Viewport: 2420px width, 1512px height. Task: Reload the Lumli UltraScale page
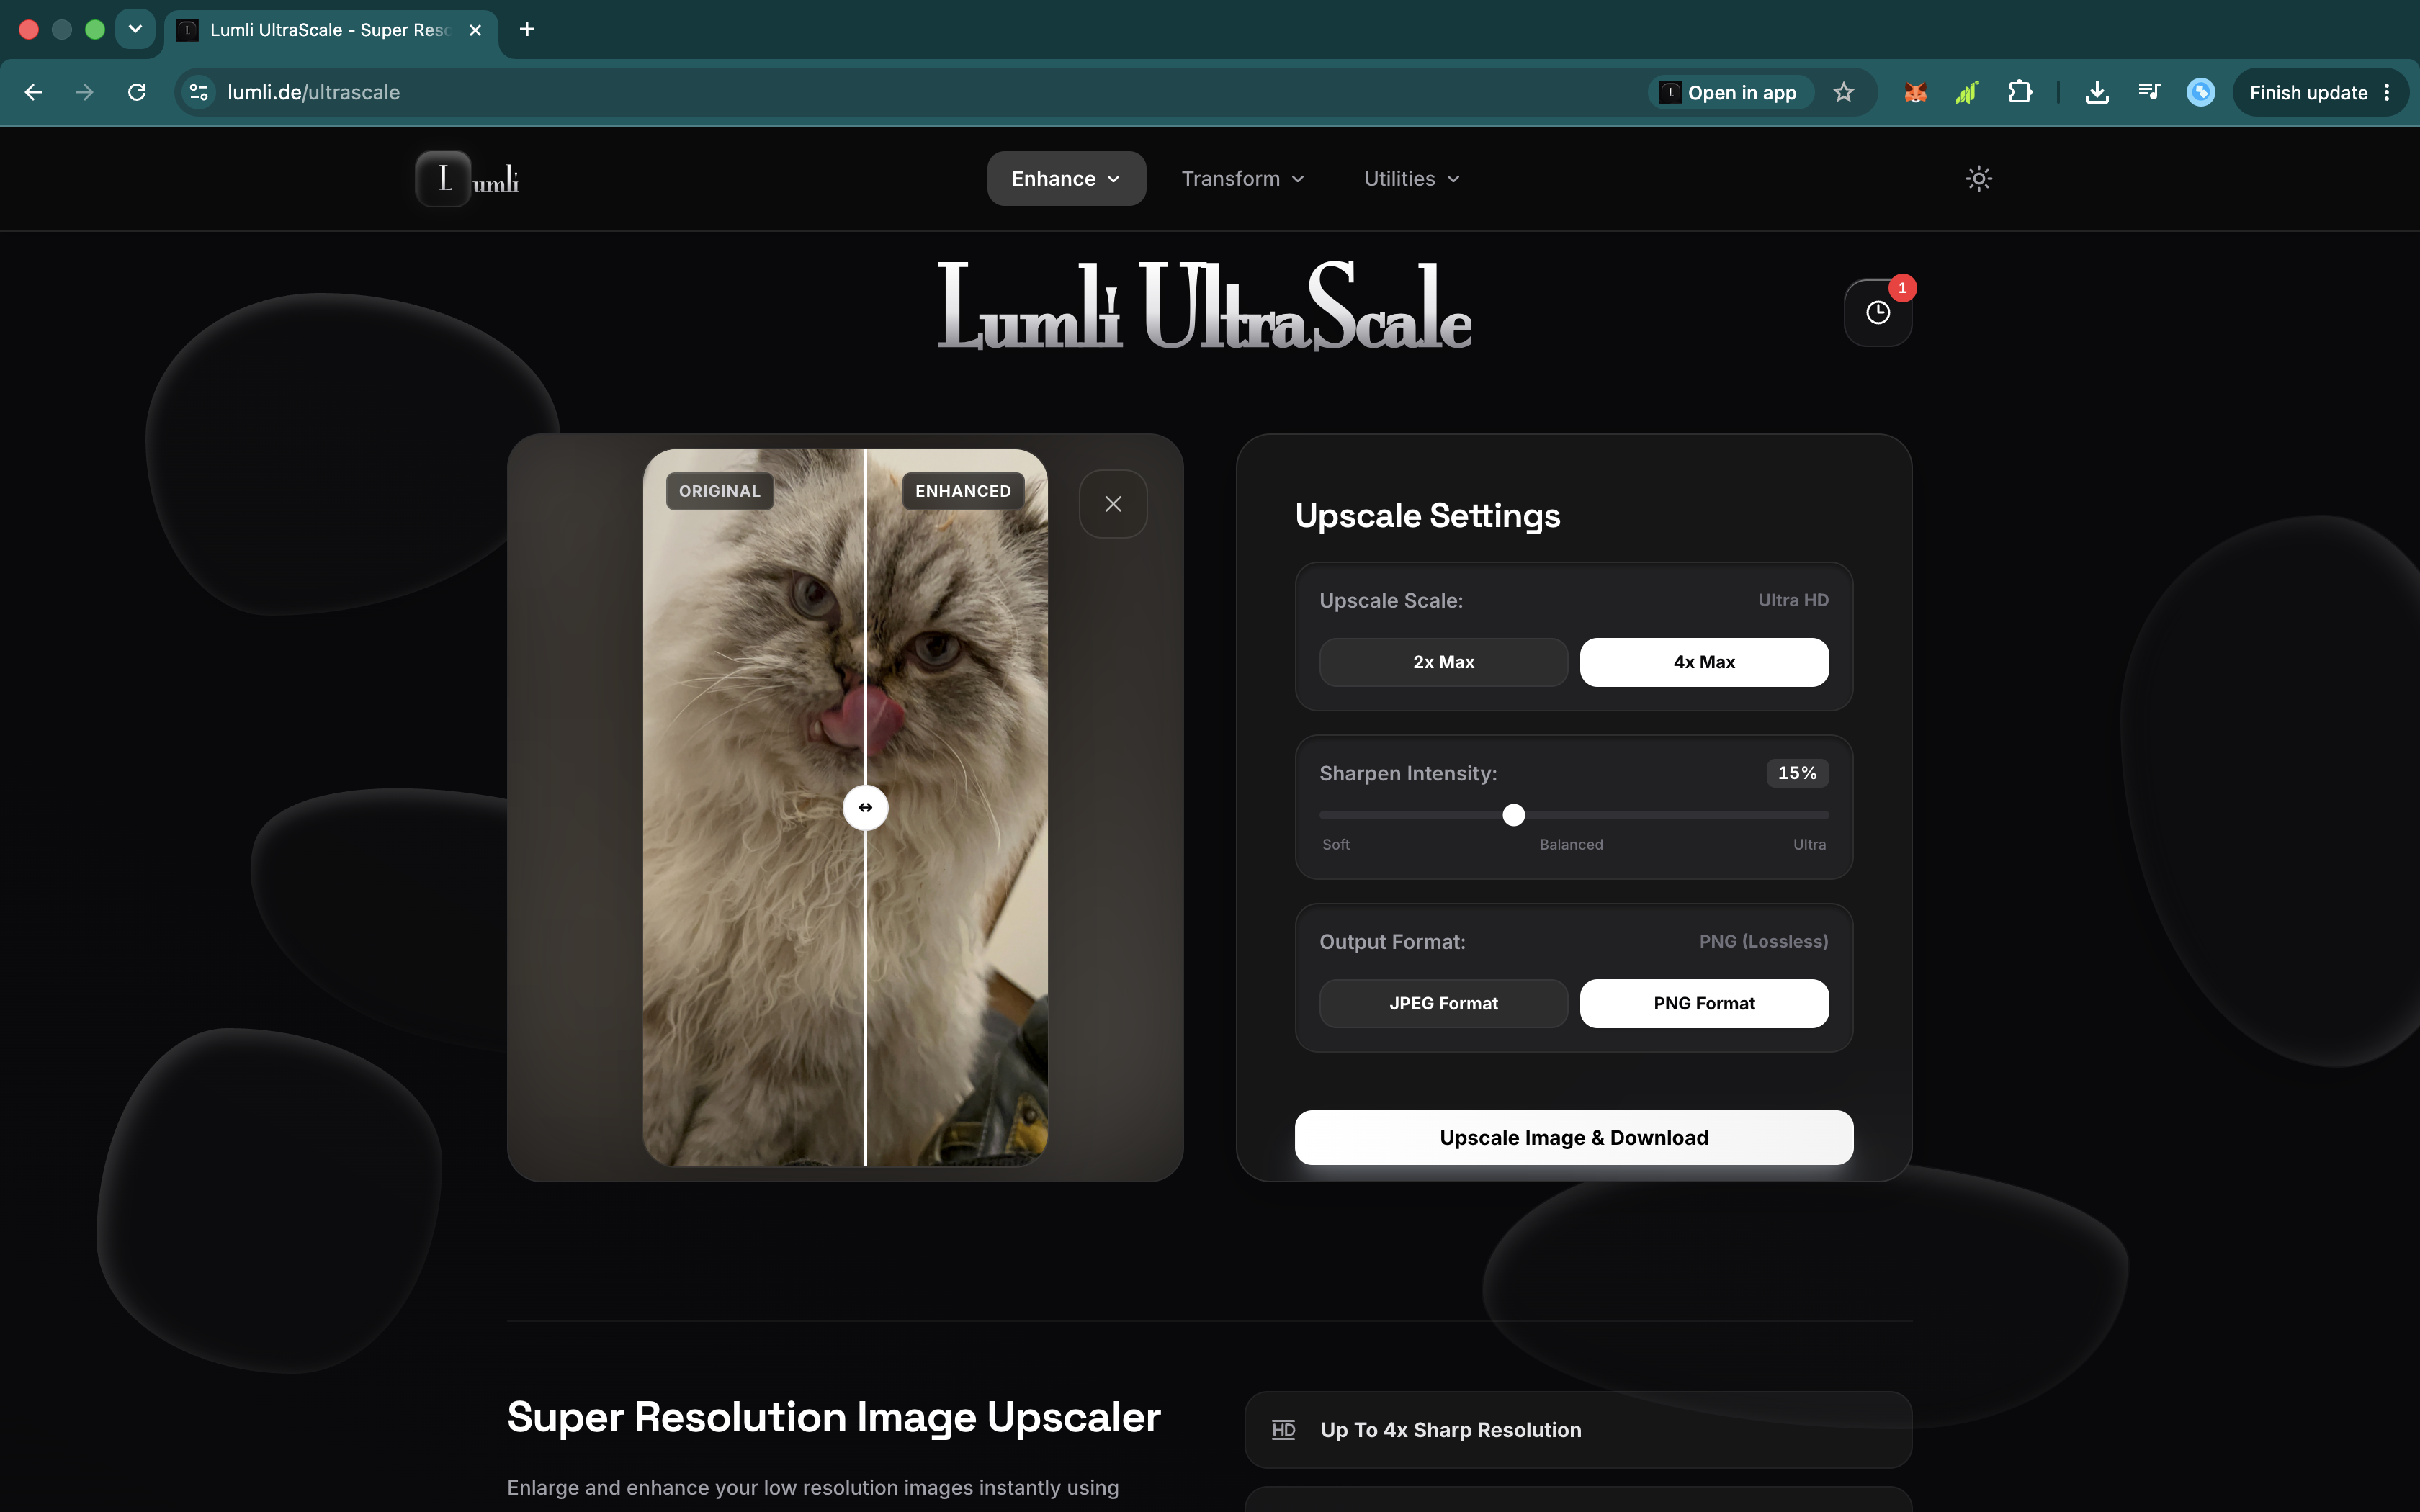(x=137, y=92)
